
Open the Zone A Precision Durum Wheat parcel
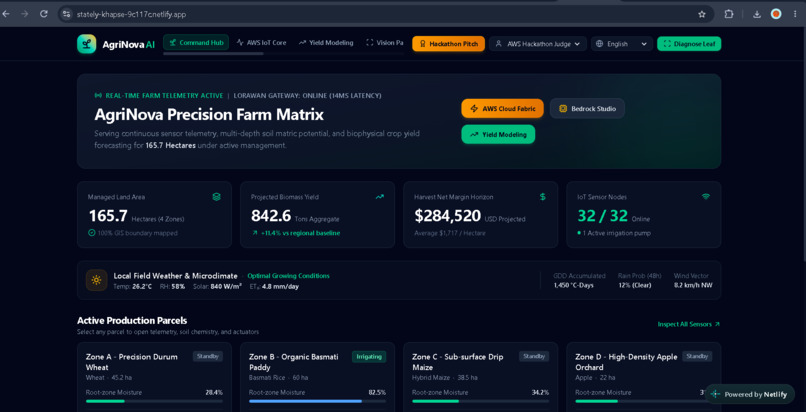pyautogui.click(x=154, y=378)
